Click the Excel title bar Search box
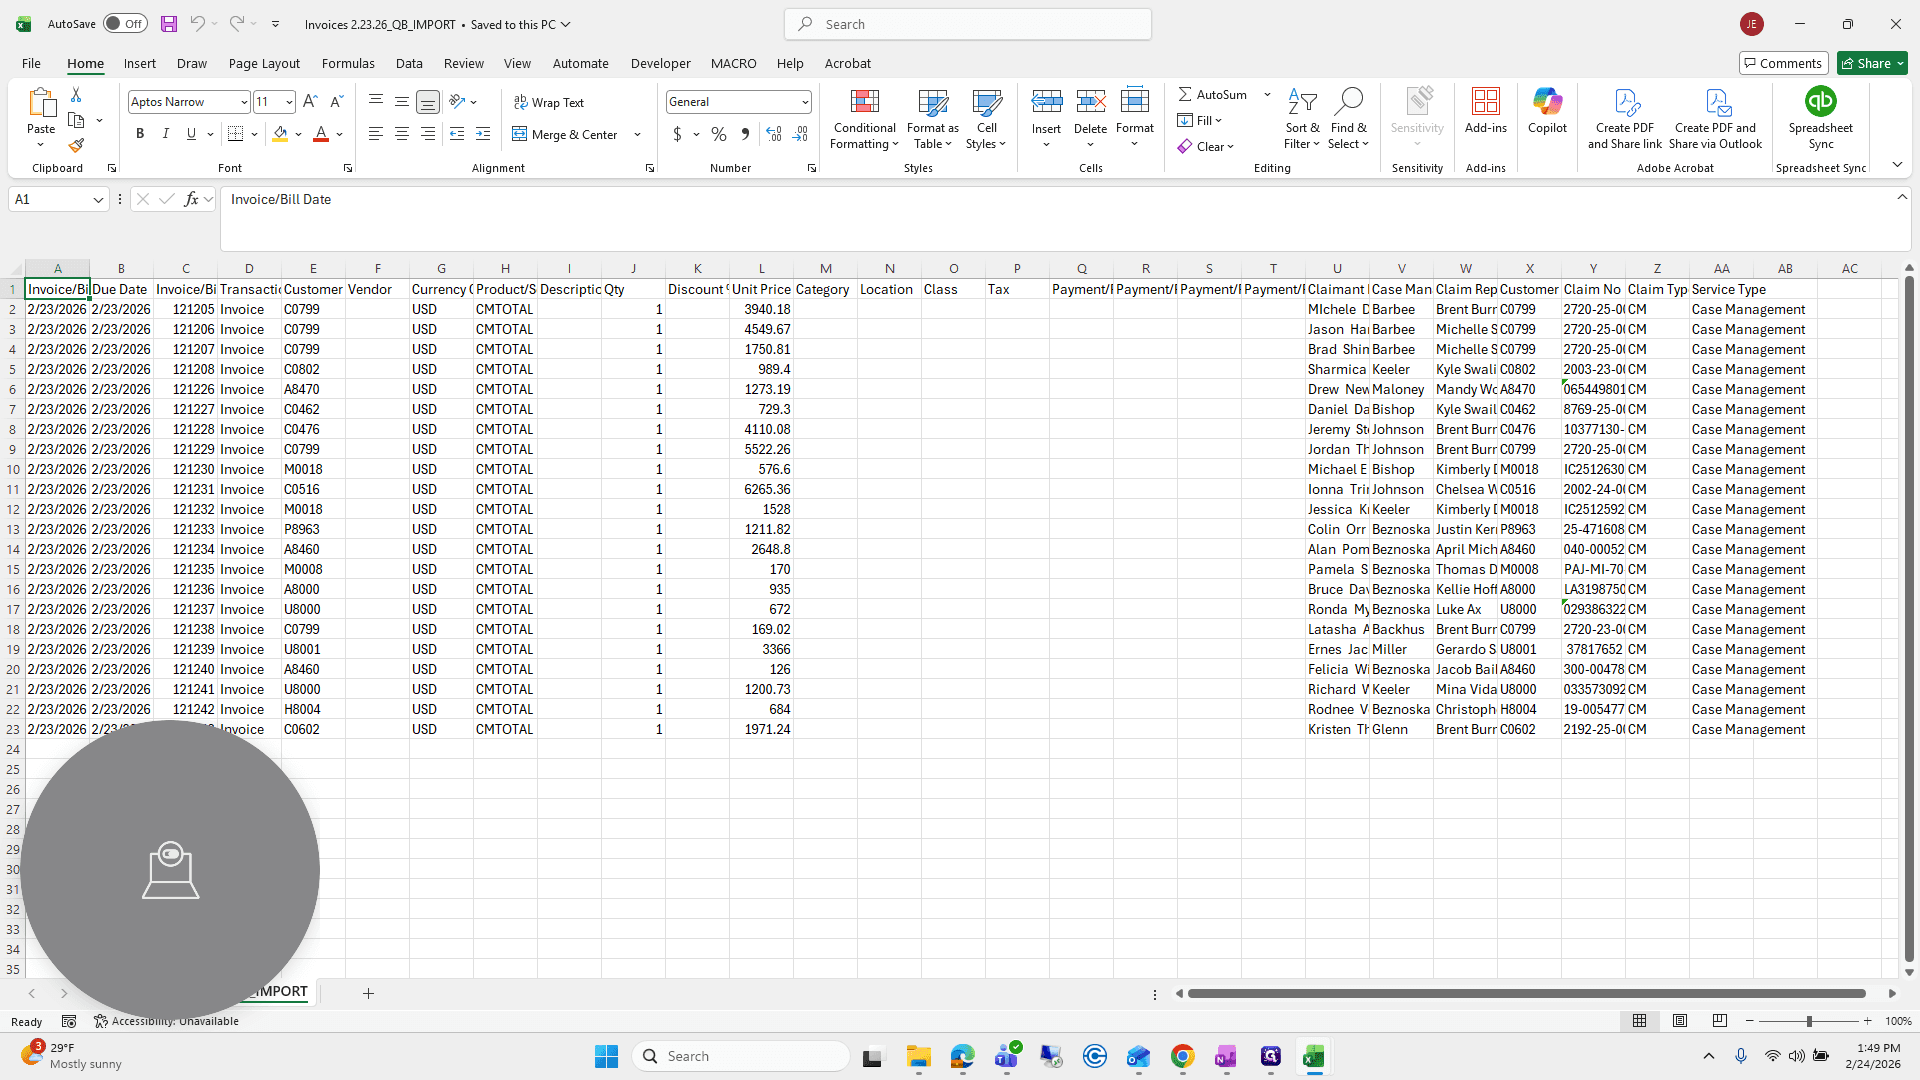Image resolution: width=1920 pixels, height=1080 pixels. point(968,24)
